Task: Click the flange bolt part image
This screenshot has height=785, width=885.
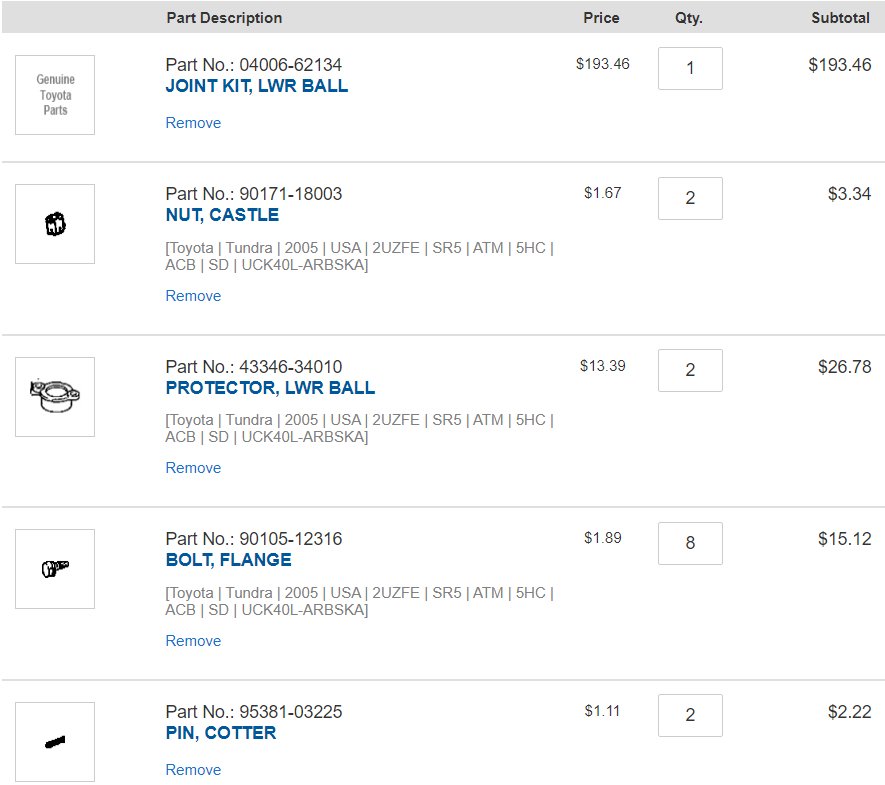Action: pyautogui.click(x=55, y=569)
